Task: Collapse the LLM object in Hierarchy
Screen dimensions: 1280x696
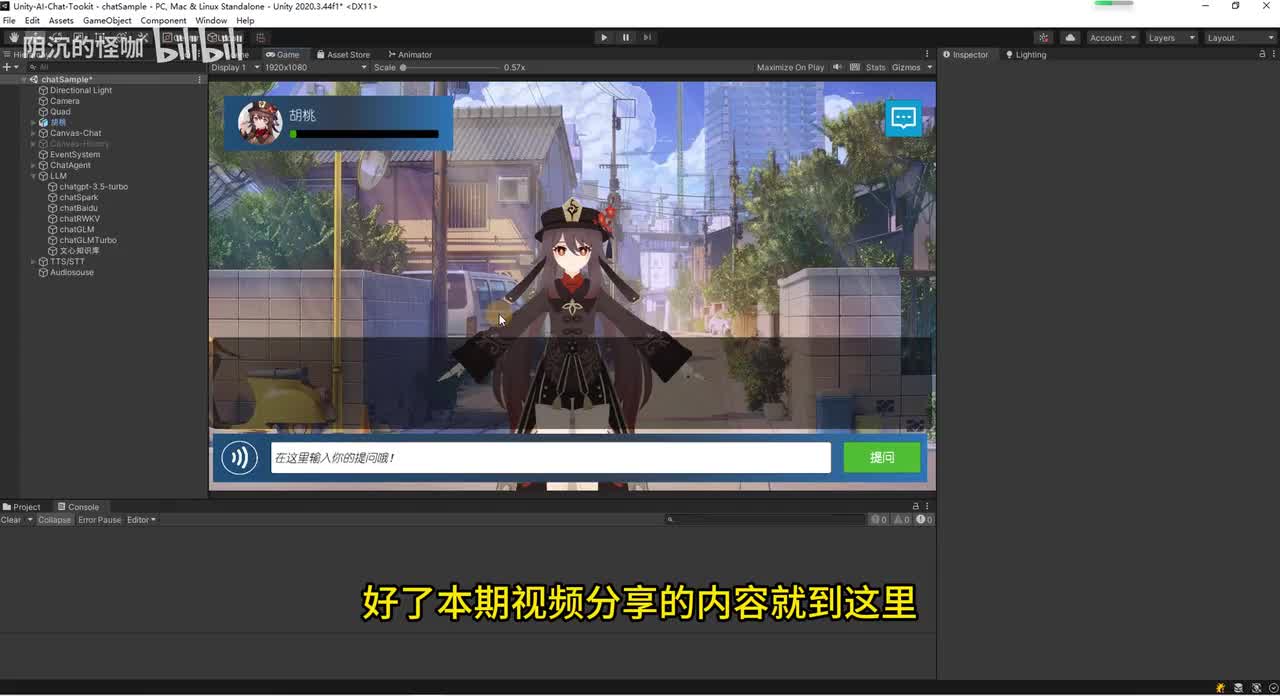Action: click(33, 176)
